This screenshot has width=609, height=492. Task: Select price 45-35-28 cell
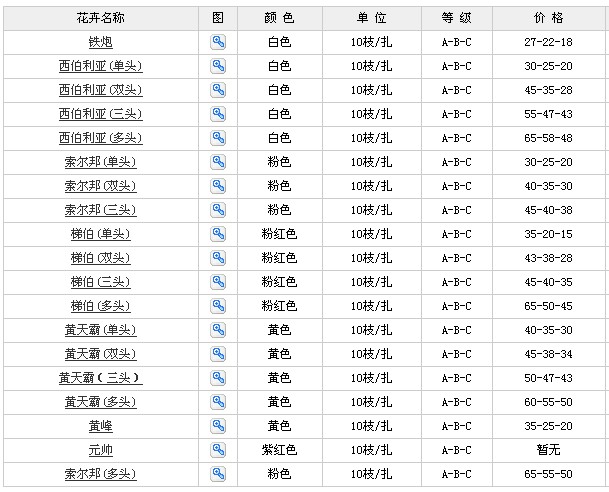click(x=548, y=90)
